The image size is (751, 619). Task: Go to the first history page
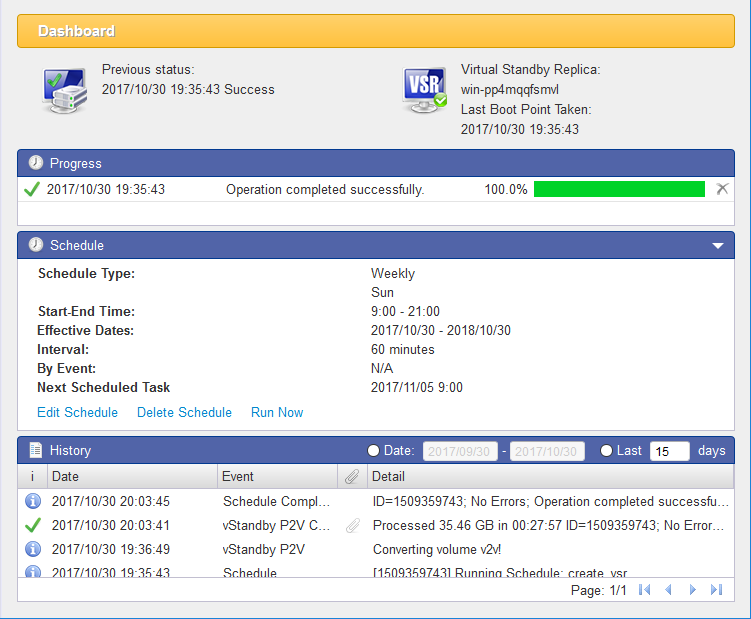pos(645,590)
